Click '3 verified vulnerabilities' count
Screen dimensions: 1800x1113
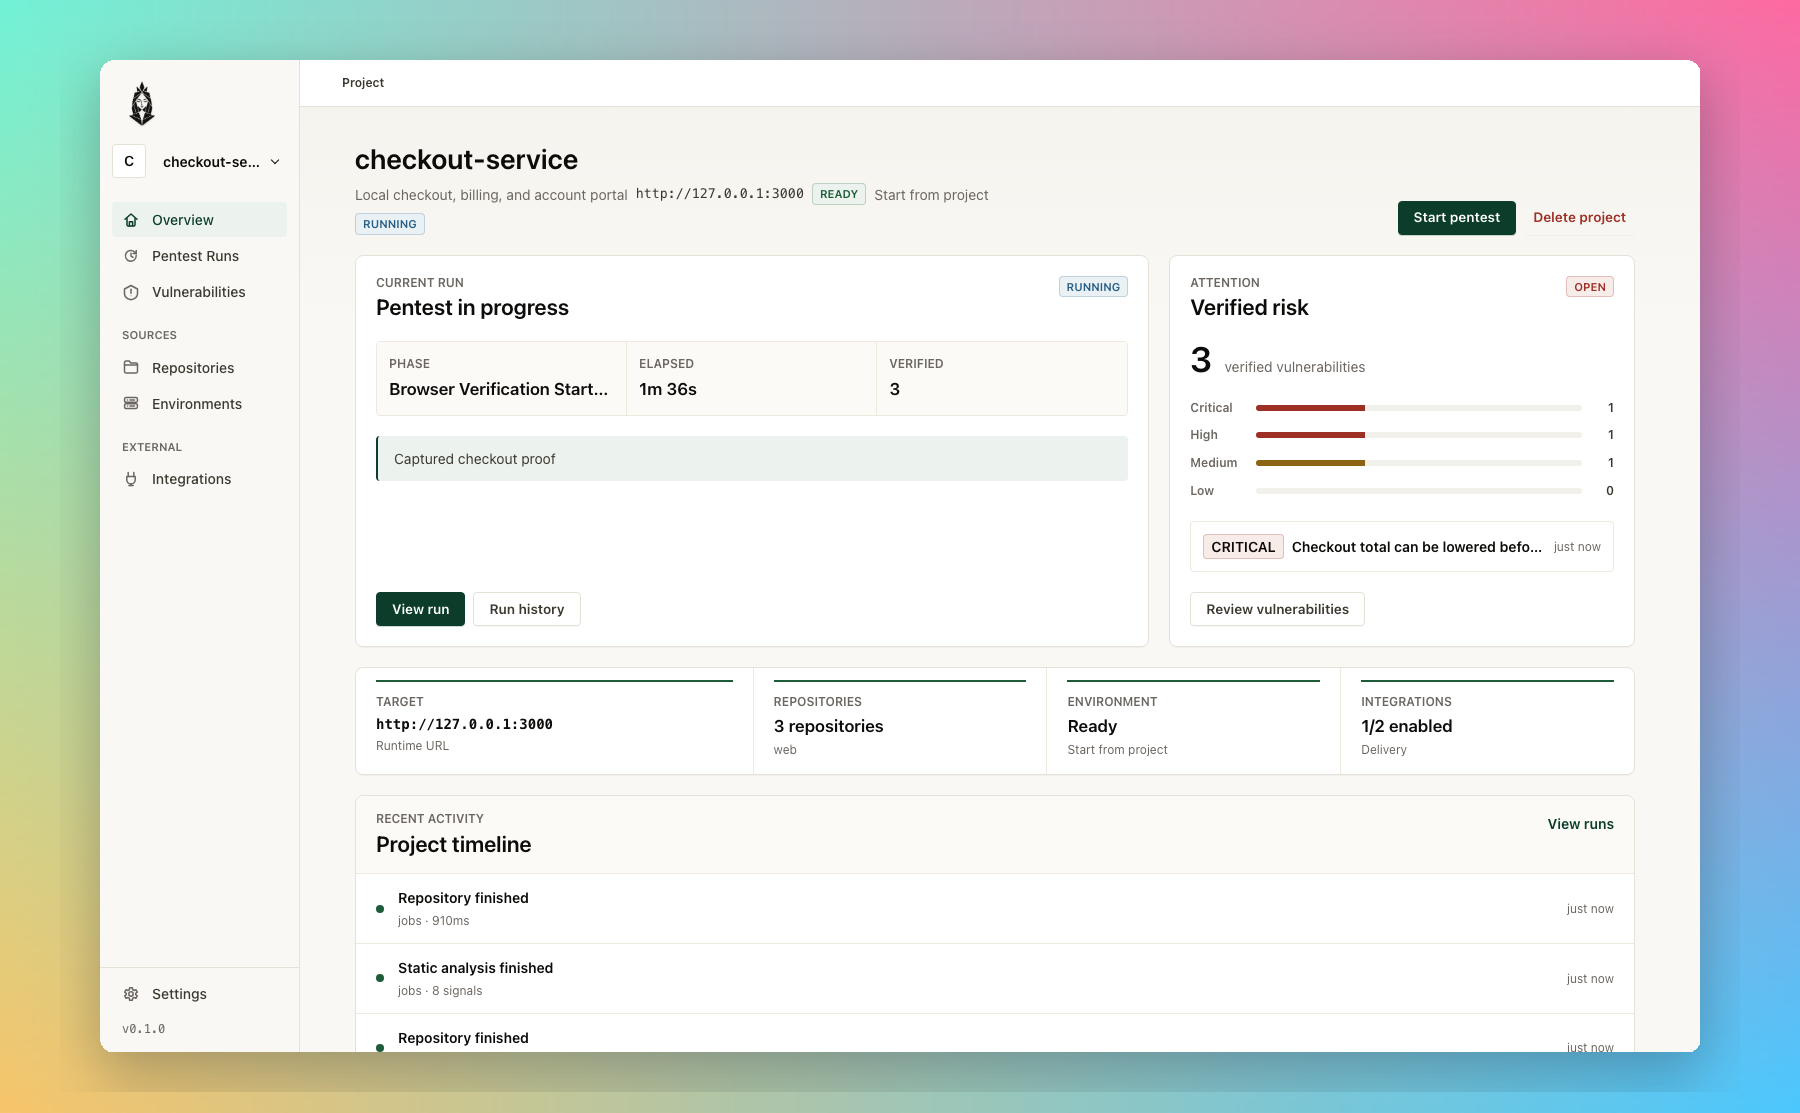[1277, 361]
